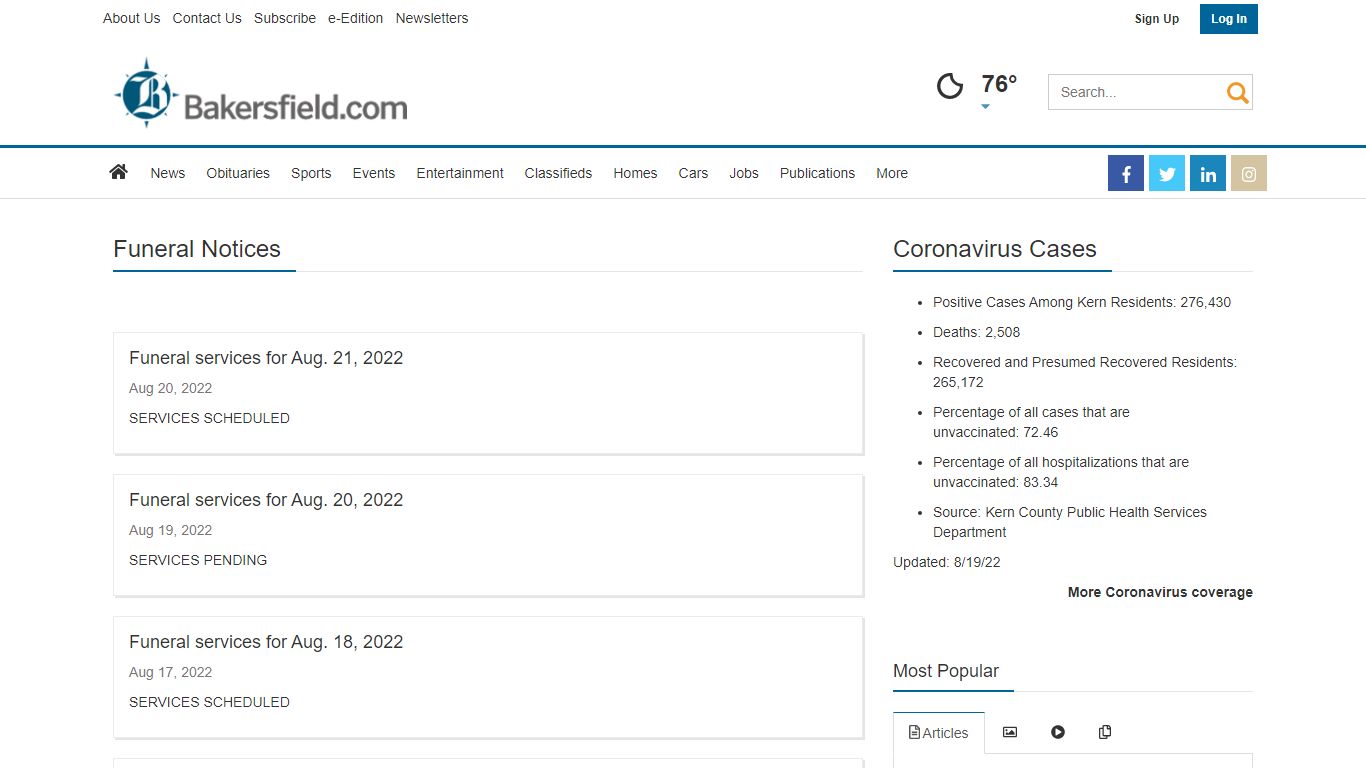Click the 76° temperature reading
The image size is (1366, 768).
[999, 84]
